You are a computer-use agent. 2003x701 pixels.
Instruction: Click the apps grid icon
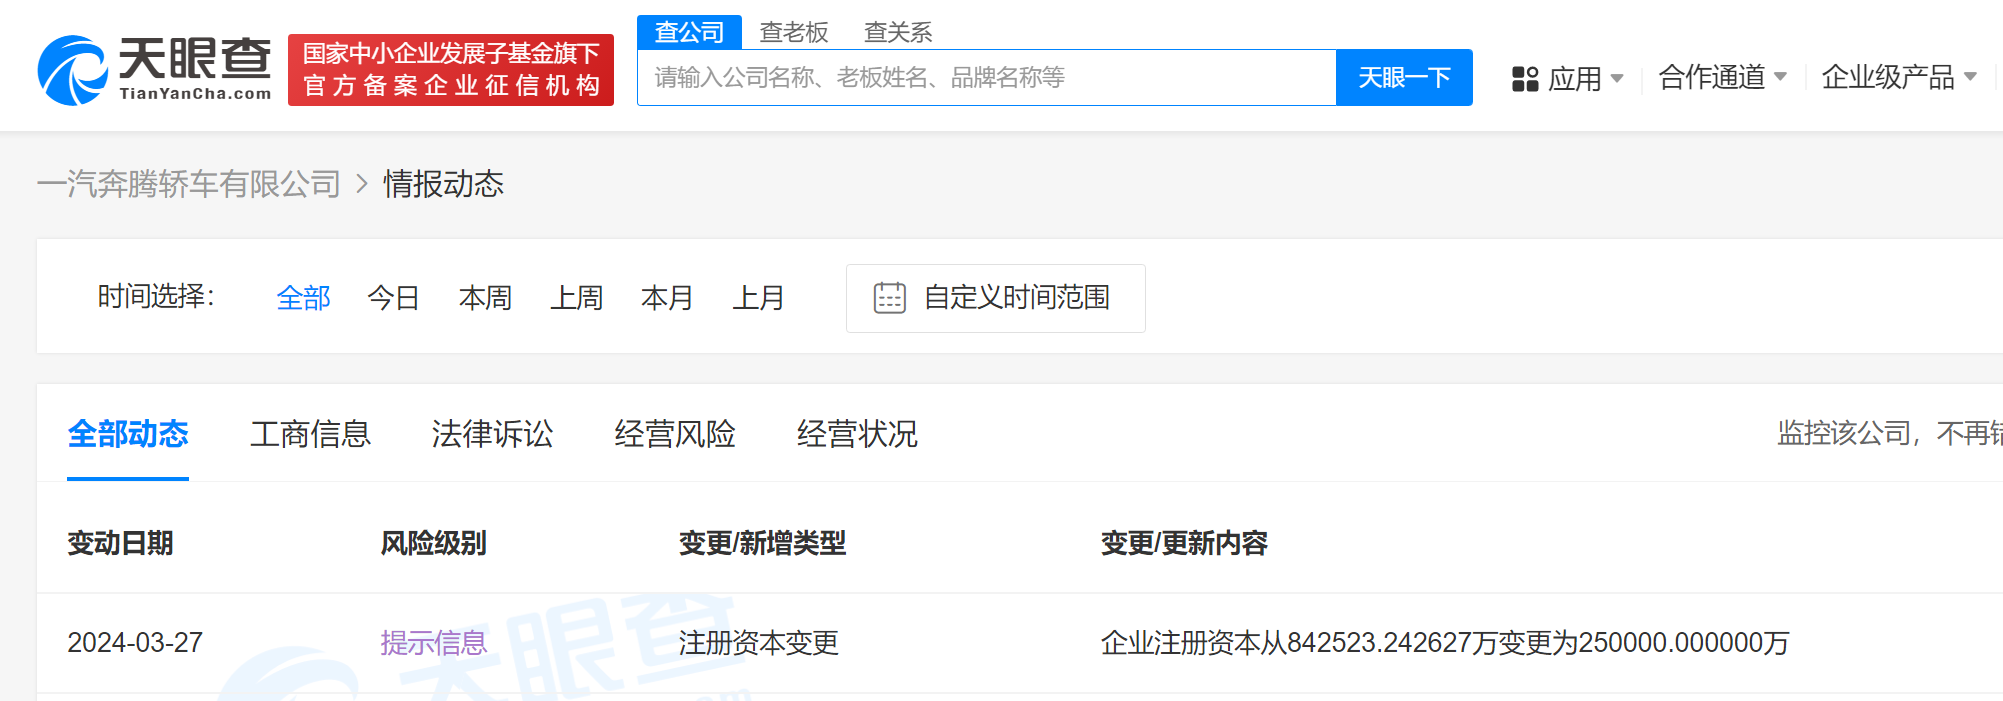(x=1525, y=79)
